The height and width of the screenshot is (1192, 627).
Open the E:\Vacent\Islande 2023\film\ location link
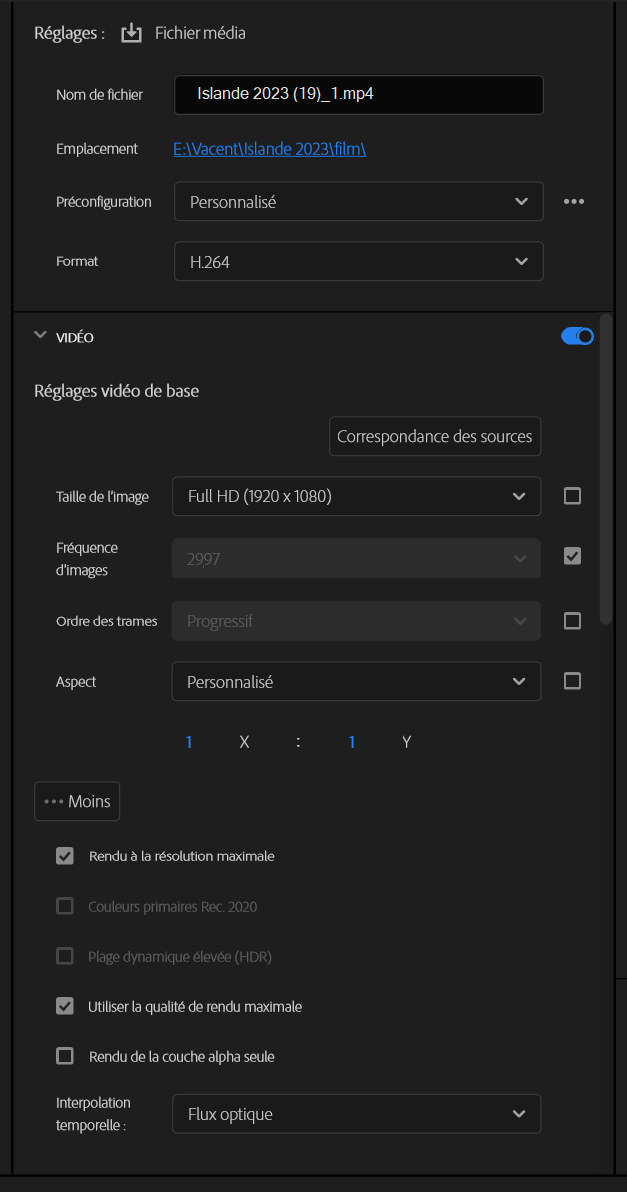[x=270, y=149]
